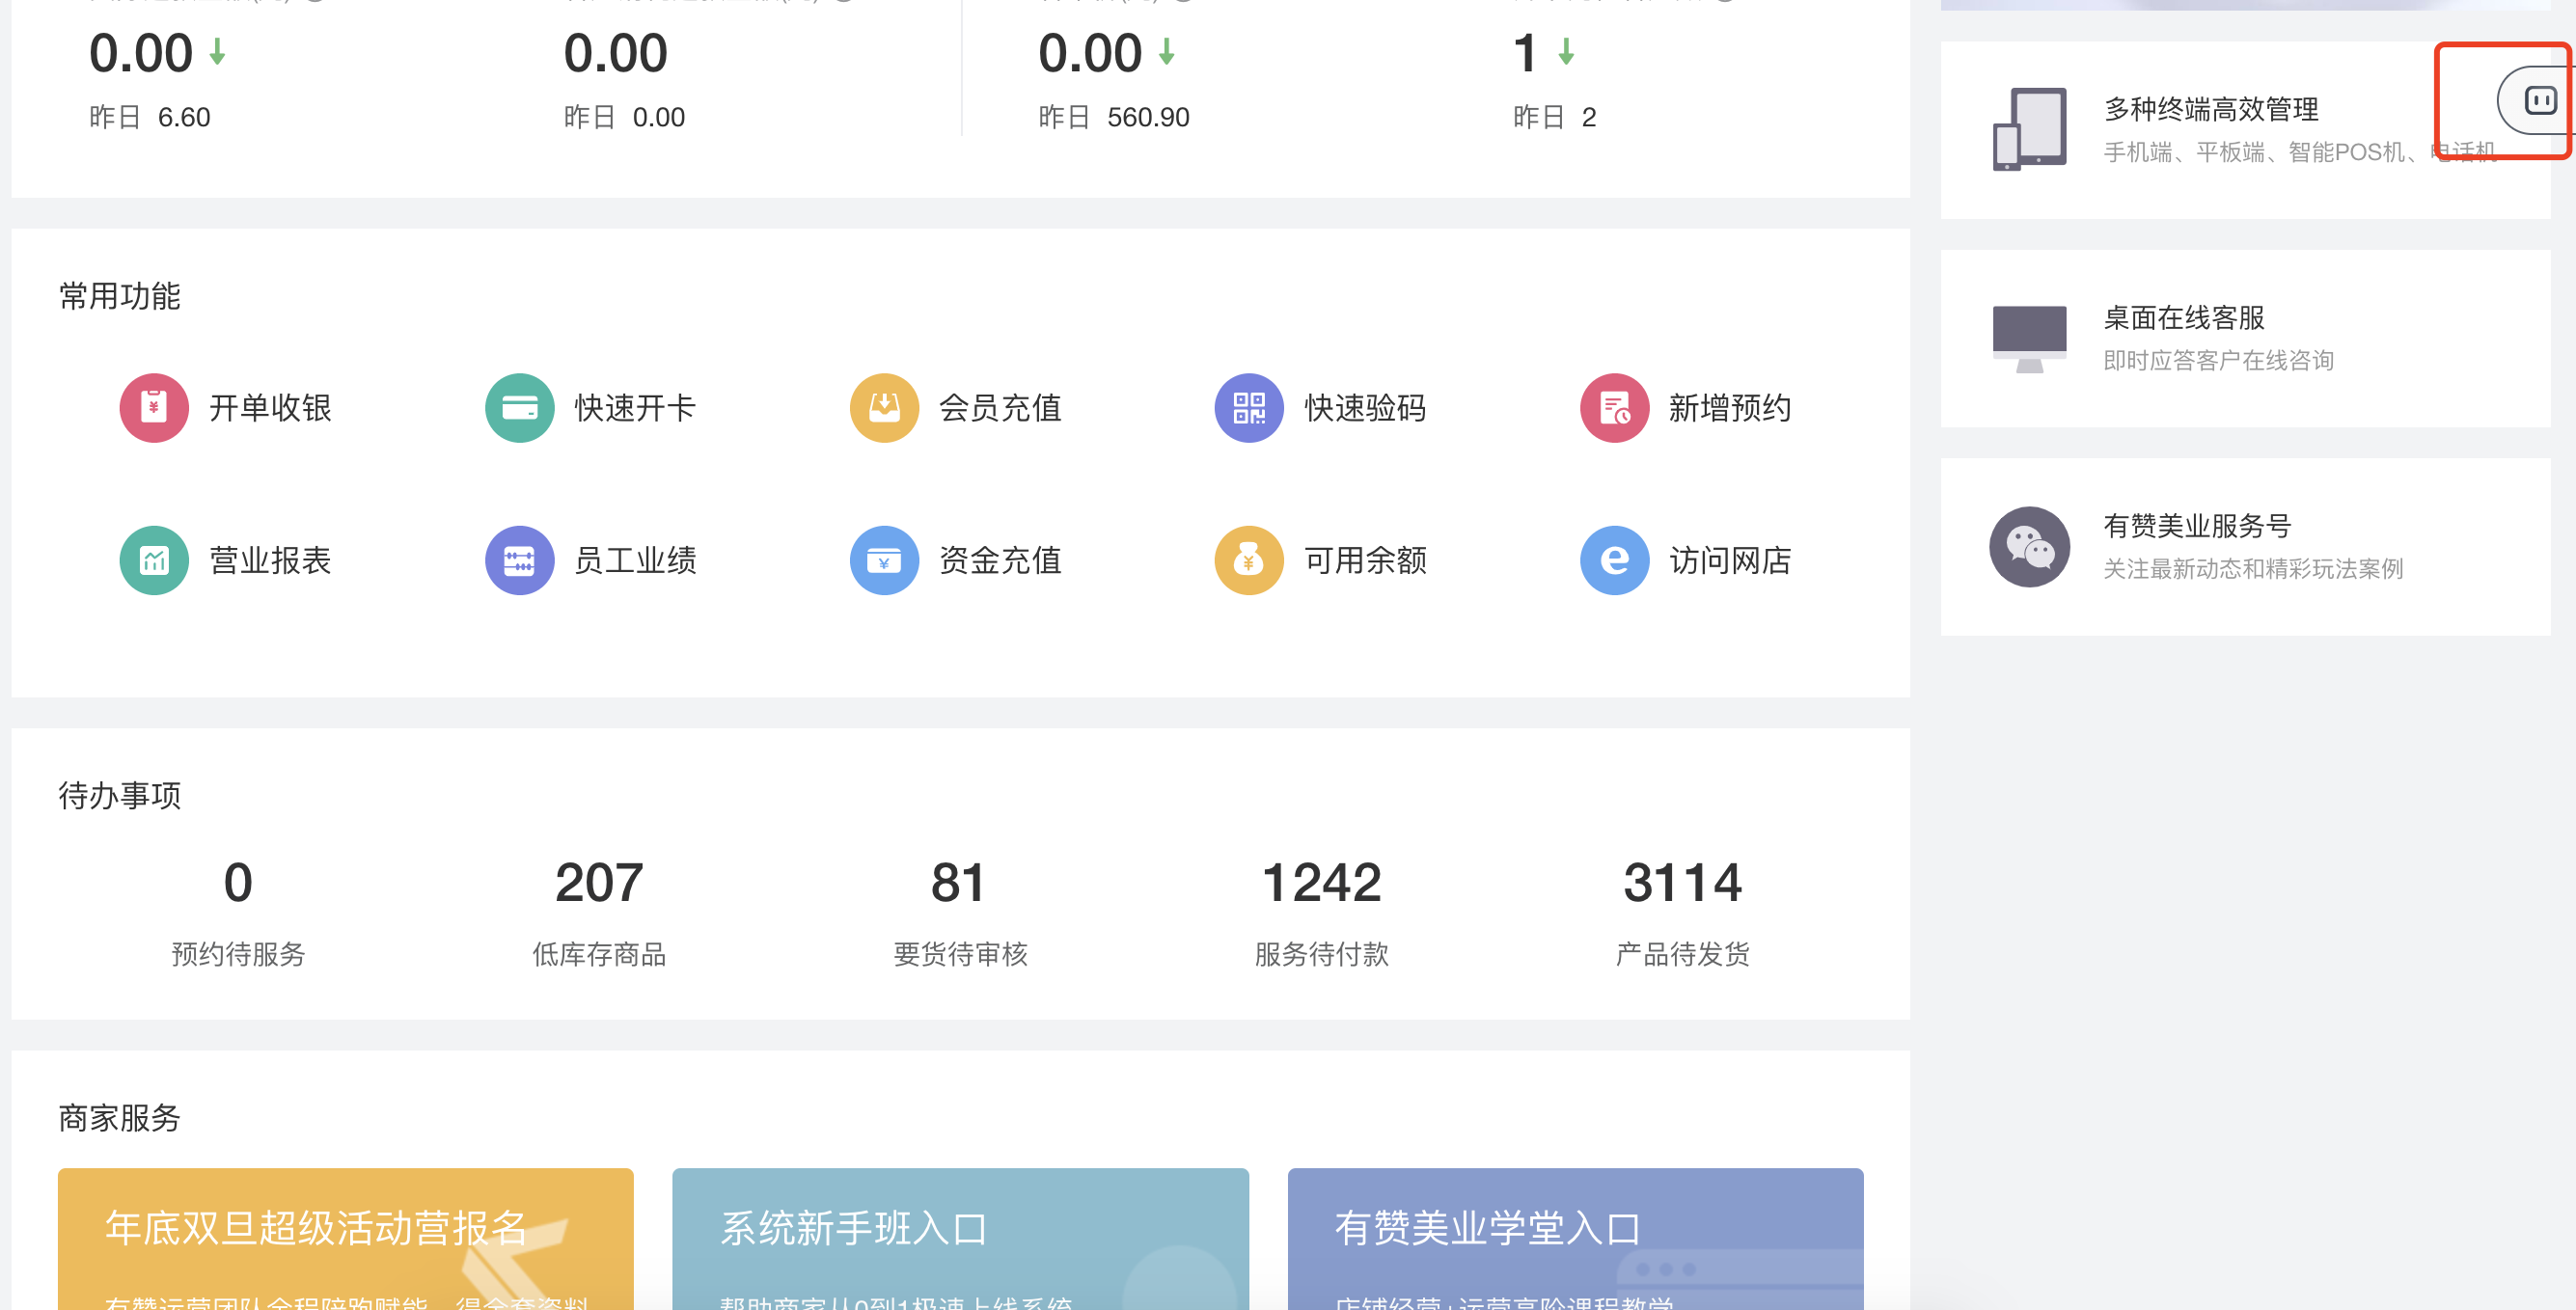Click the 有赞美业服务号 title
2576x1310 pixels.
click(x=2197, y=526)
